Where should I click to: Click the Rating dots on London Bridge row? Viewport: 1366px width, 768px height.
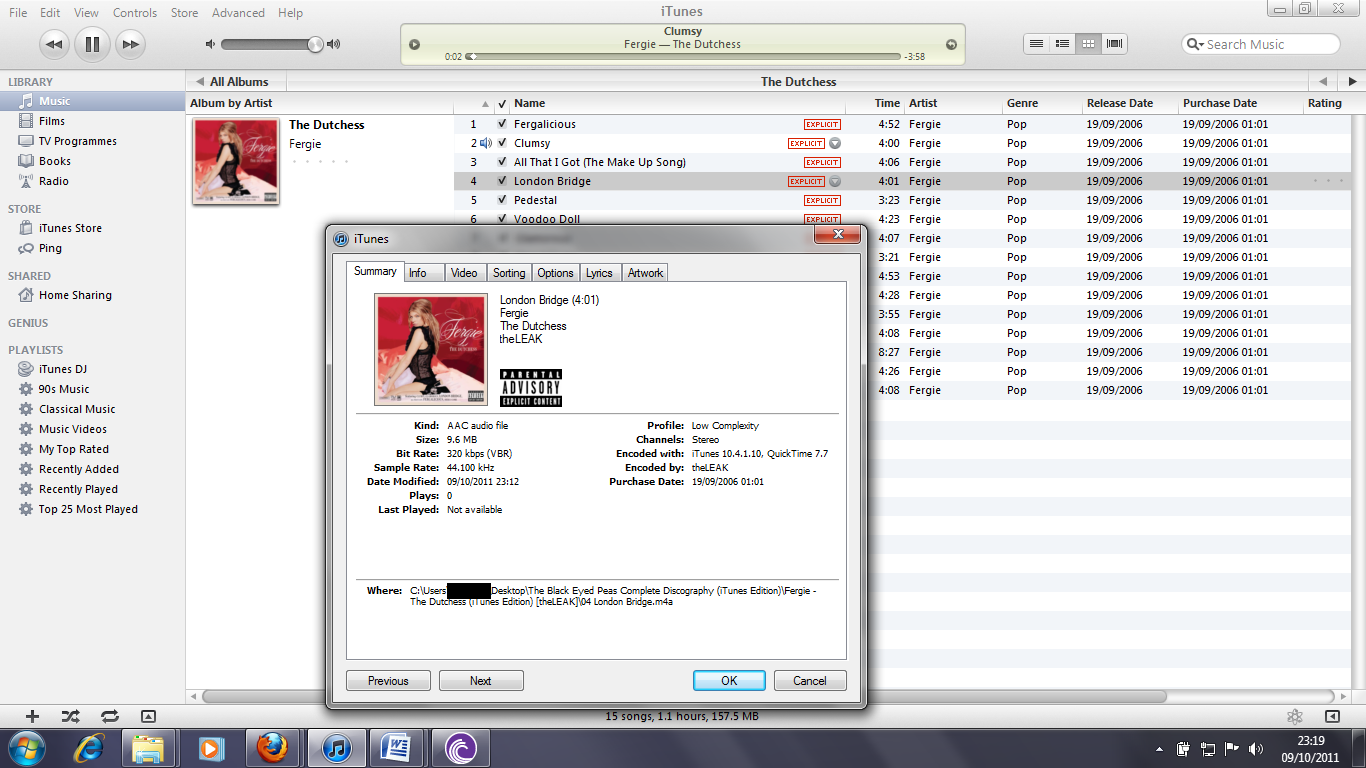(x=1329, y=181)
